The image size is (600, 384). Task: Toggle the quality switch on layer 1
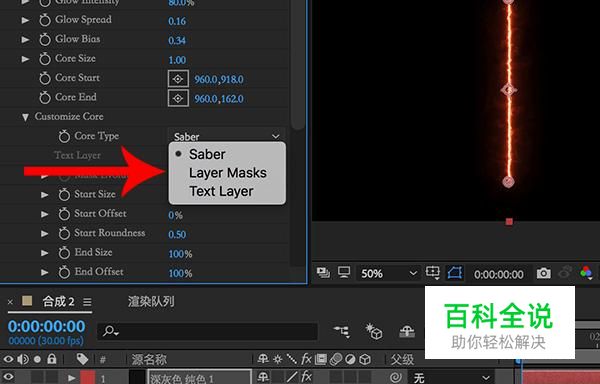[293, 377]
